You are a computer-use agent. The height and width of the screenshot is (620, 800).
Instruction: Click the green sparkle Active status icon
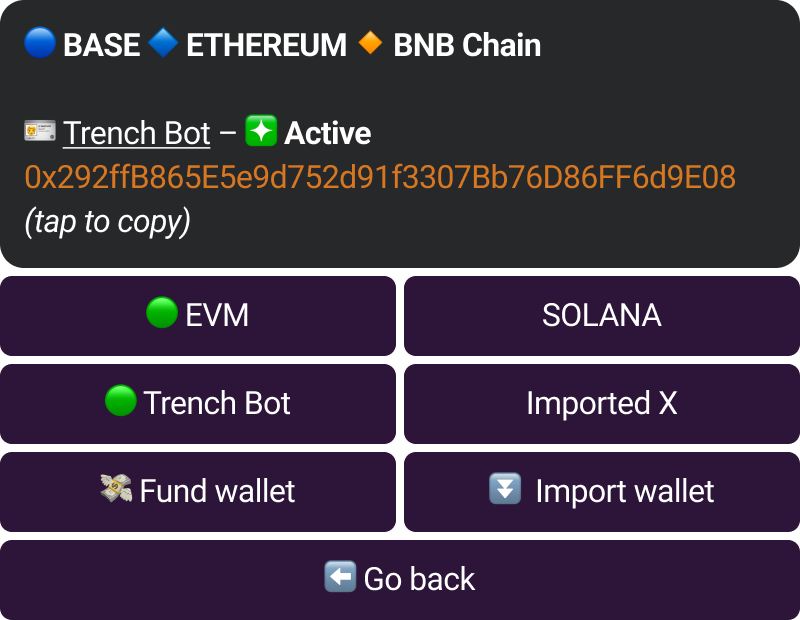[261, 132]
